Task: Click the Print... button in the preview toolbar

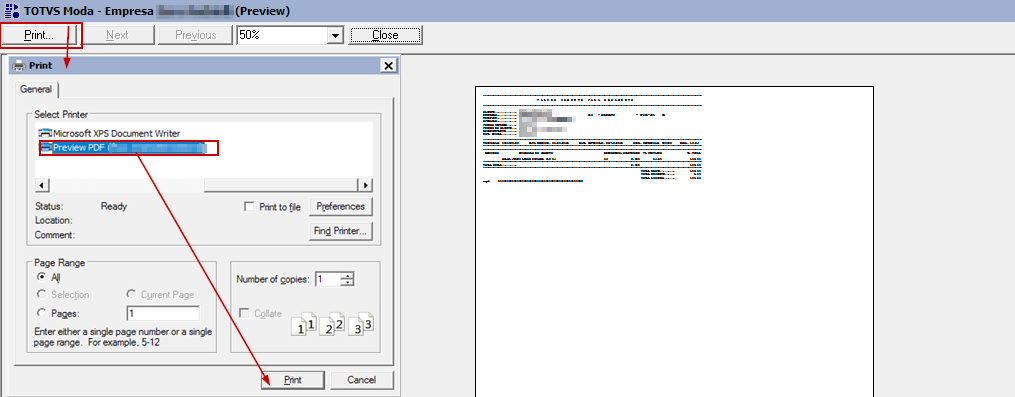Action: tap(39, 35)
